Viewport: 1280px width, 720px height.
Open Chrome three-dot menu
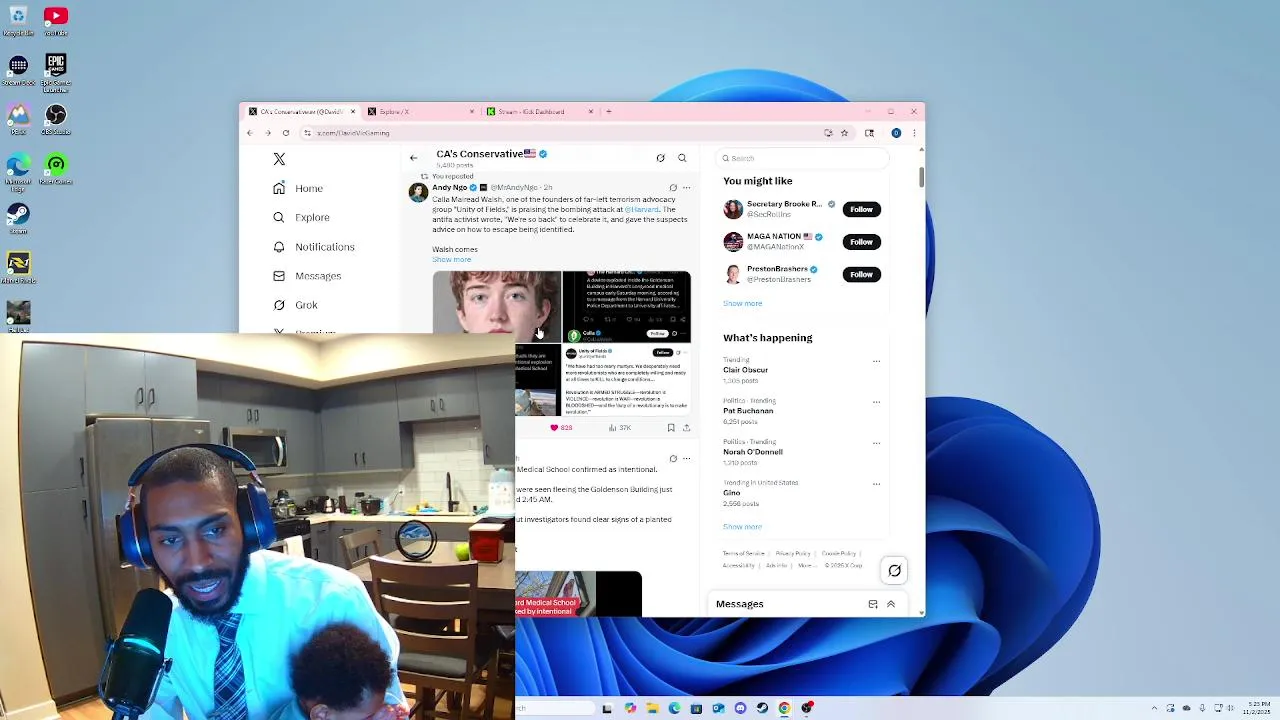point(913,133)
